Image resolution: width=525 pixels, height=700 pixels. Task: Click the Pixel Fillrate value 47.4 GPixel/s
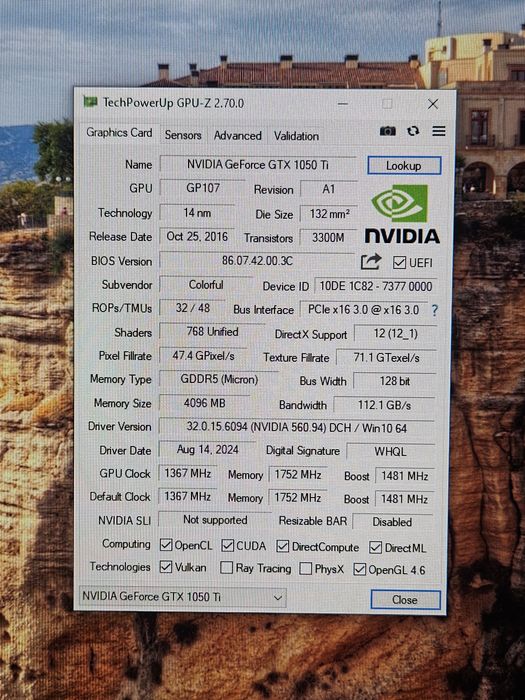pyautogui.click(x=204, y=356)
